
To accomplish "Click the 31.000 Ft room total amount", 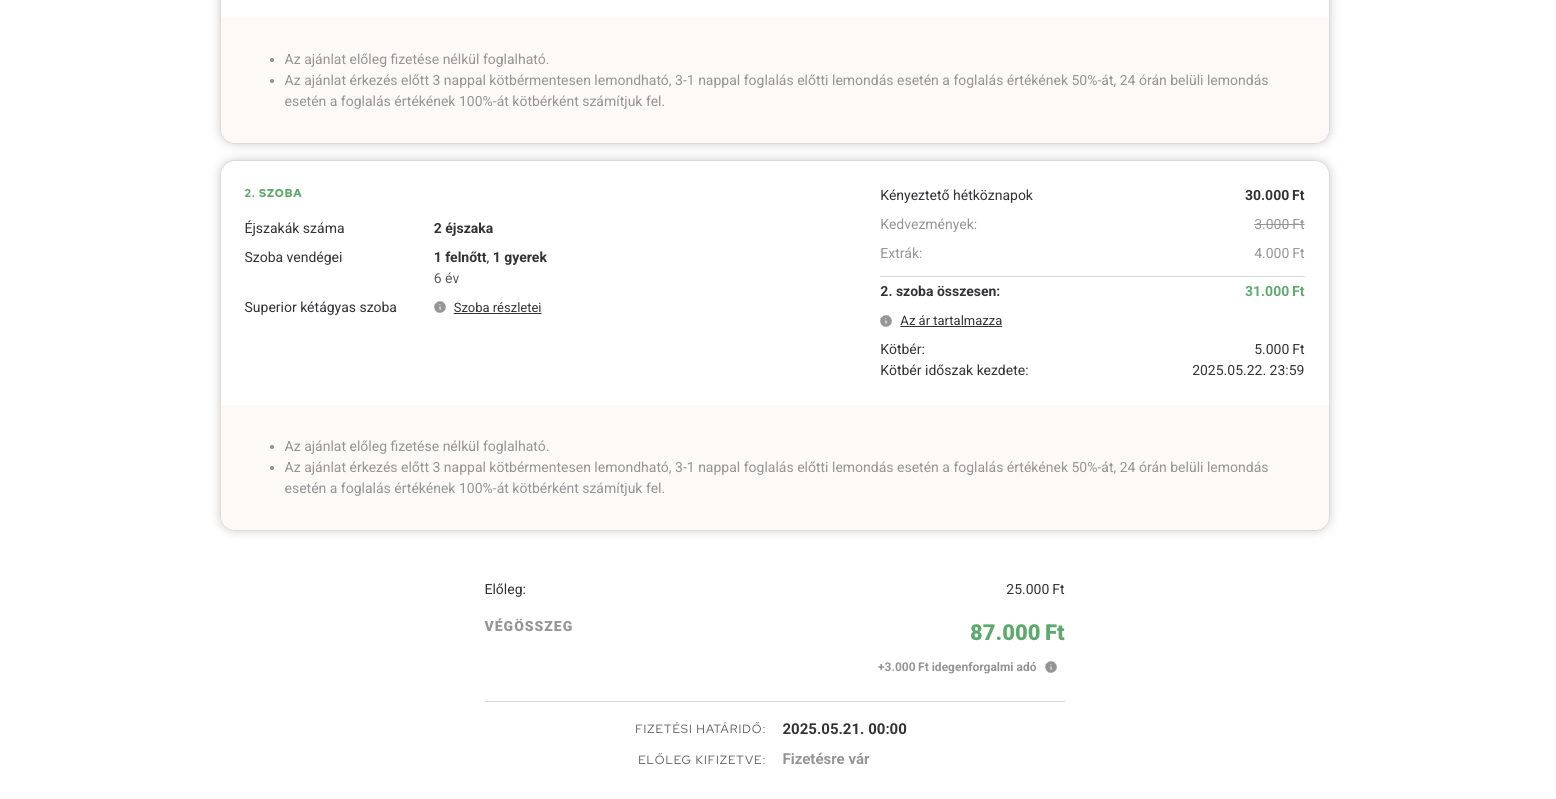I will [x=1273, y=291].
